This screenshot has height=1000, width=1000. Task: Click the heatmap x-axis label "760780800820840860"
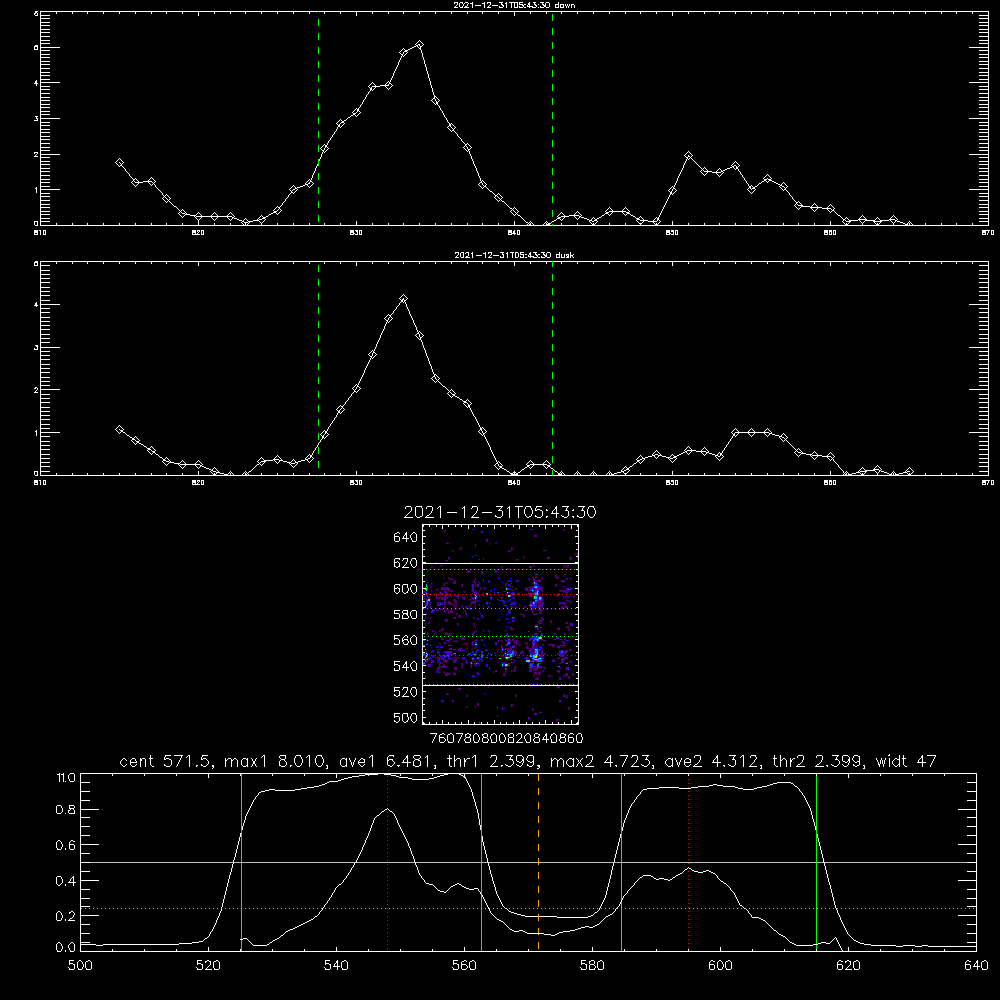tap(506, 739)
